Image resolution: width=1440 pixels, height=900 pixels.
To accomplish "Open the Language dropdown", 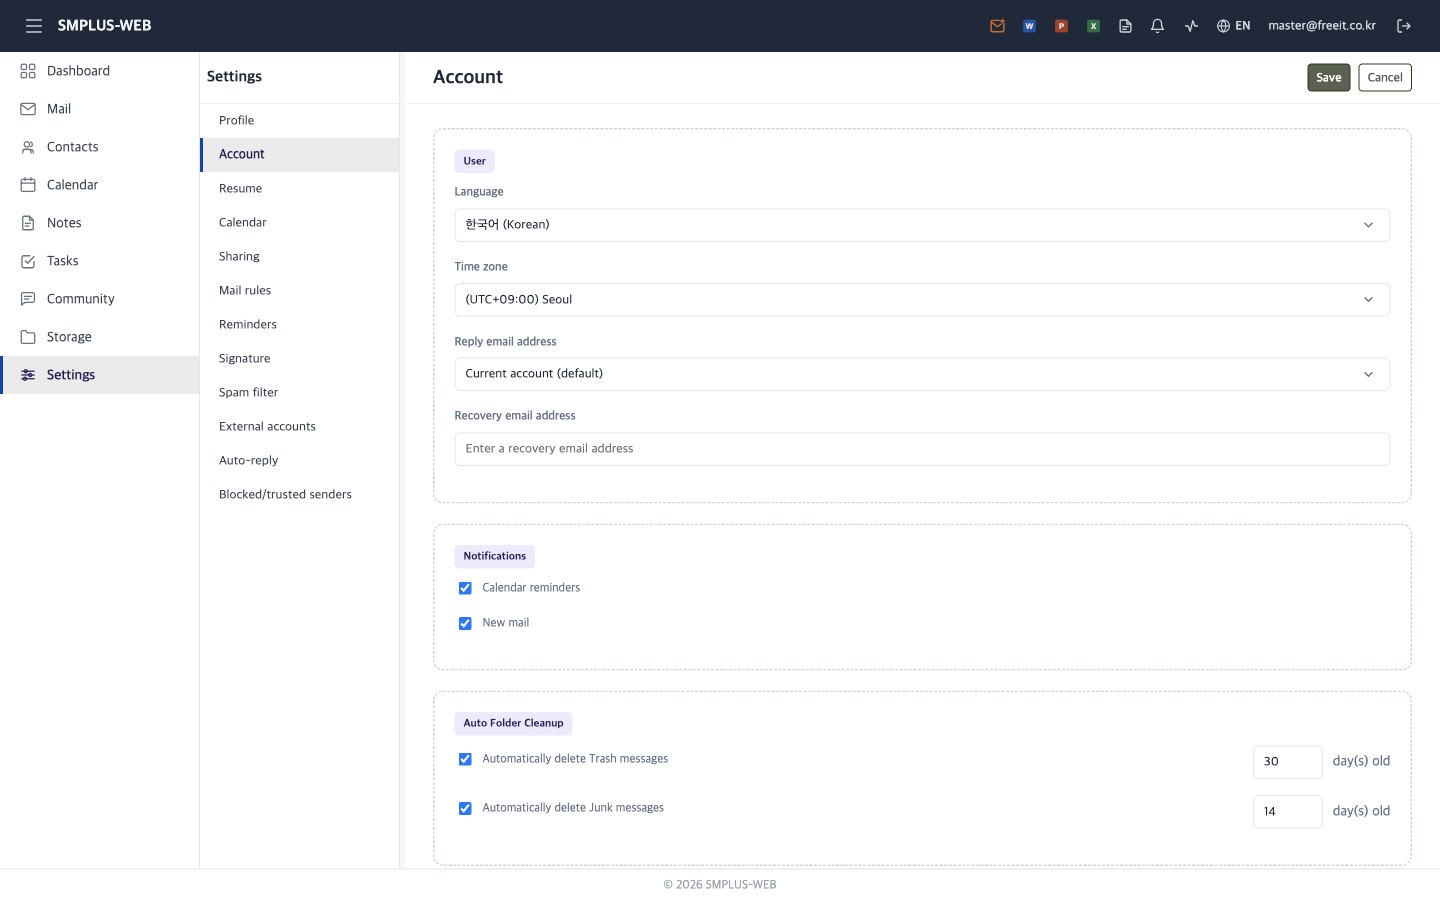I will coord(922,225).
